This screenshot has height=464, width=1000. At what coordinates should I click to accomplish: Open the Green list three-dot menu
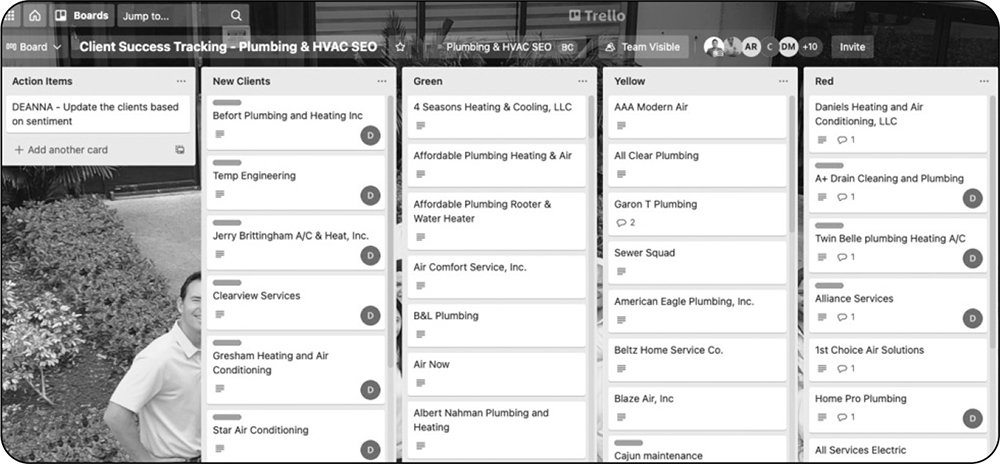[x=582, y=81]
